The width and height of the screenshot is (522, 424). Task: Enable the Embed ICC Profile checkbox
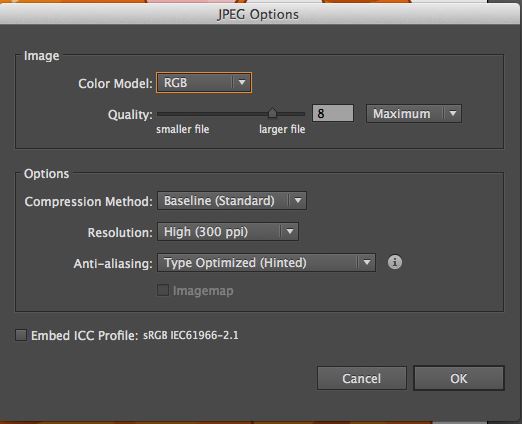pos(21,335)
